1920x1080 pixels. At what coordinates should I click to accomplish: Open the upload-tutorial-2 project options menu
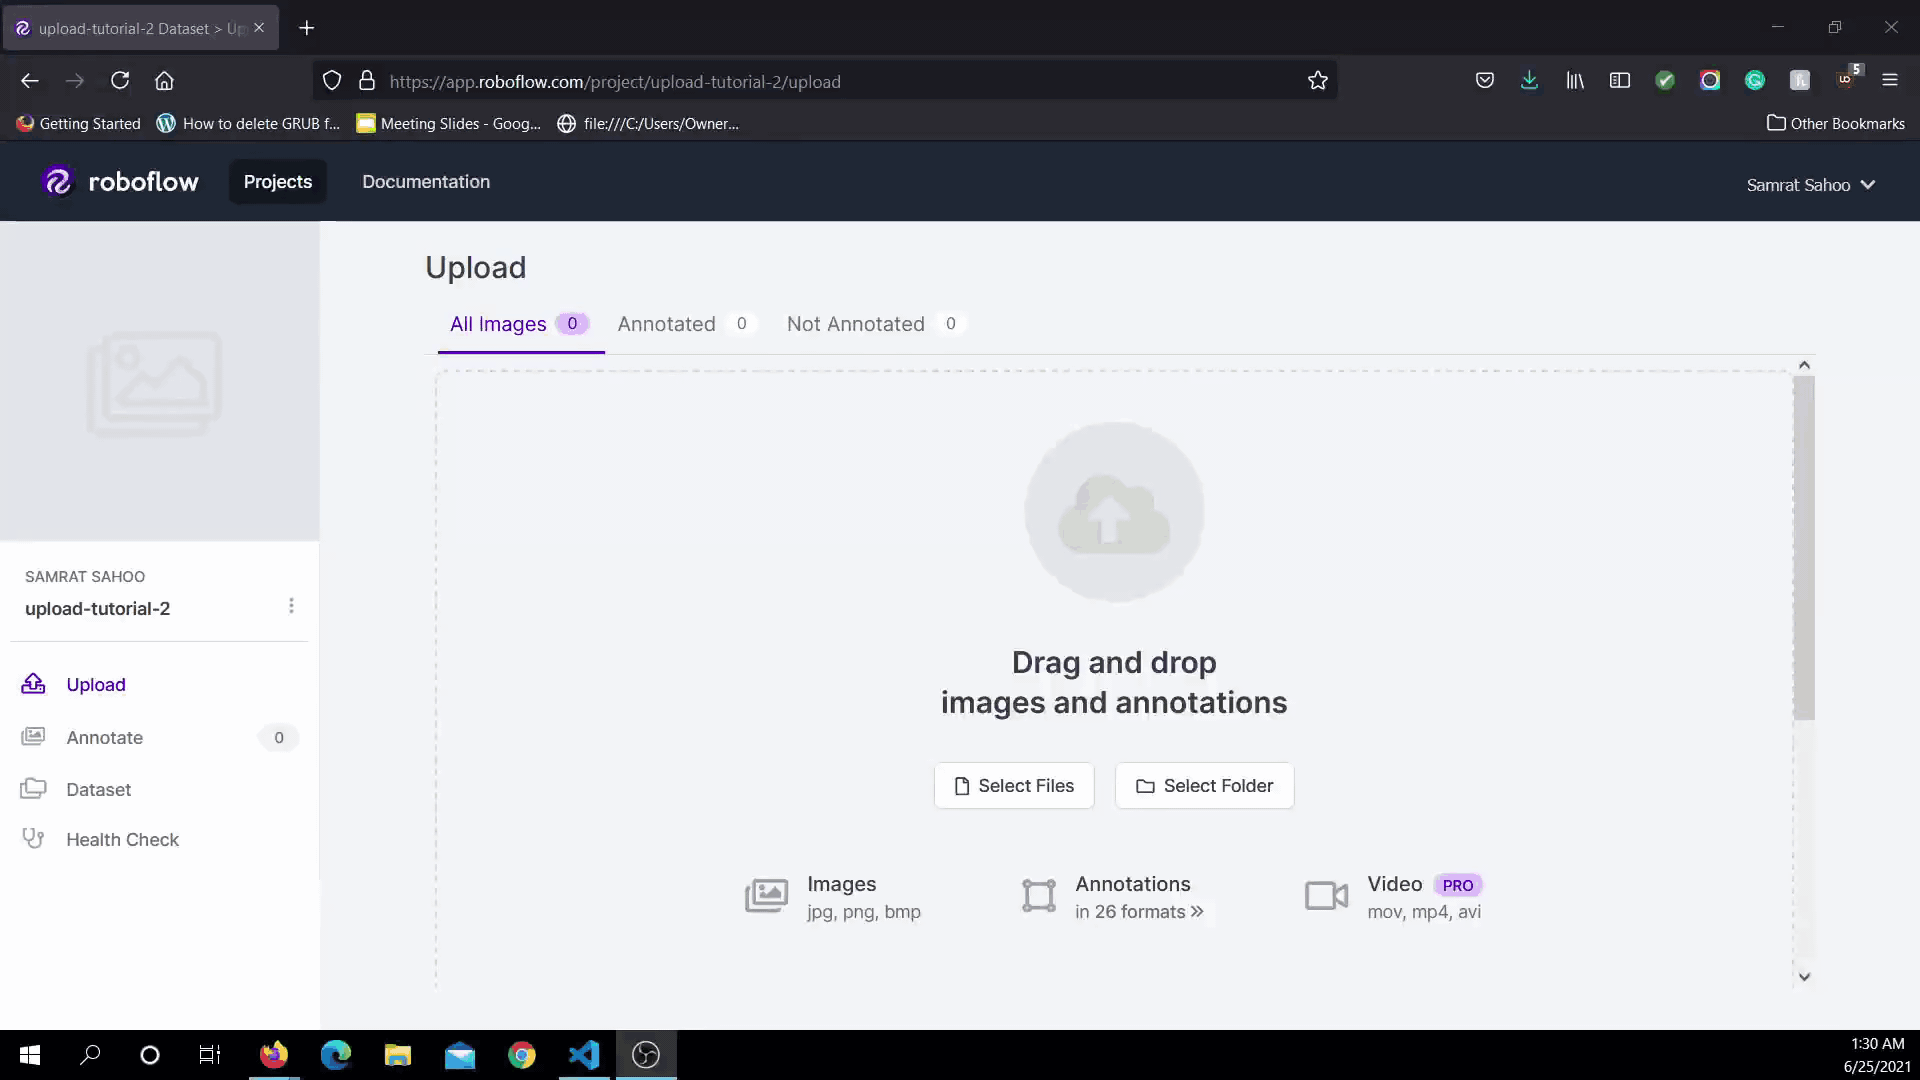pyautogui.click(x=291, y=606)
